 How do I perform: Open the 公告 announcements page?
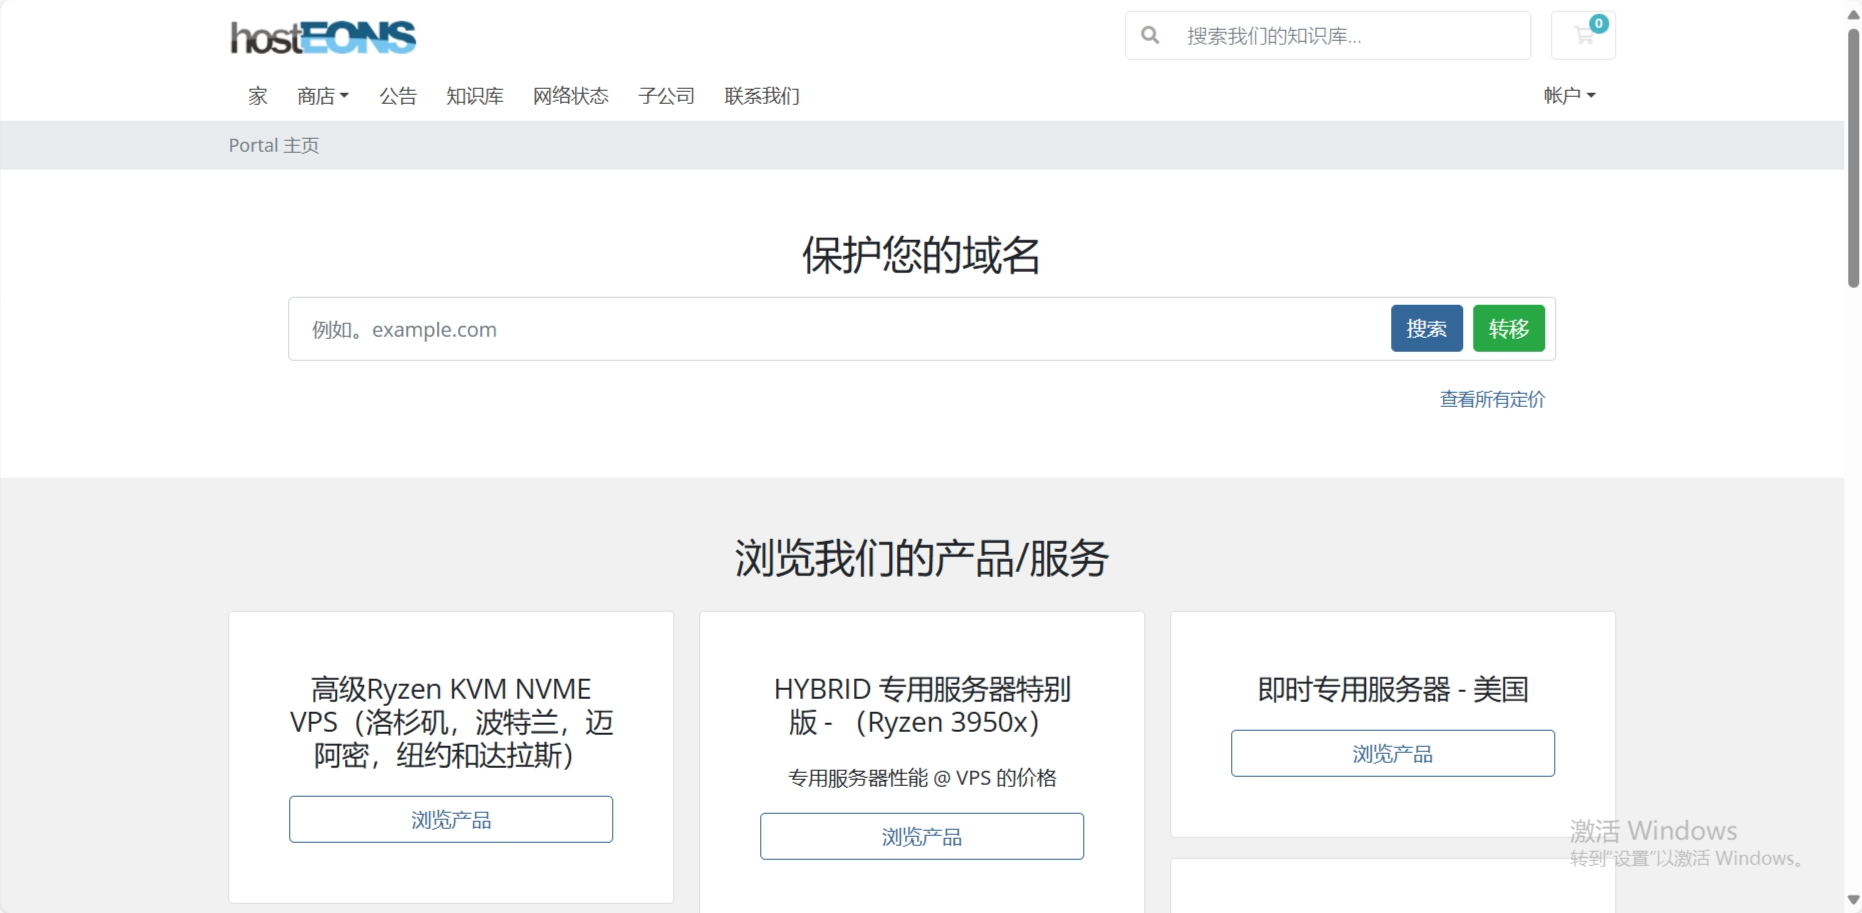(399, 96)
